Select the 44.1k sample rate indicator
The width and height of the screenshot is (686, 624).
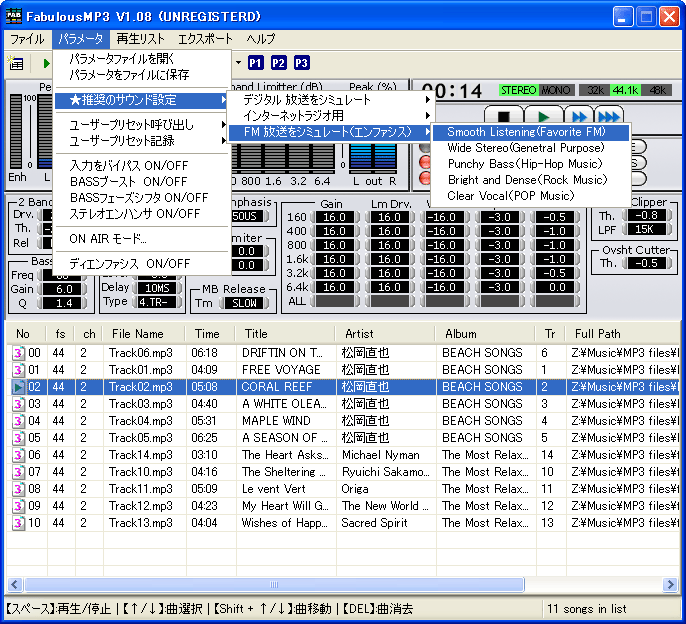[x=625, y=90]
